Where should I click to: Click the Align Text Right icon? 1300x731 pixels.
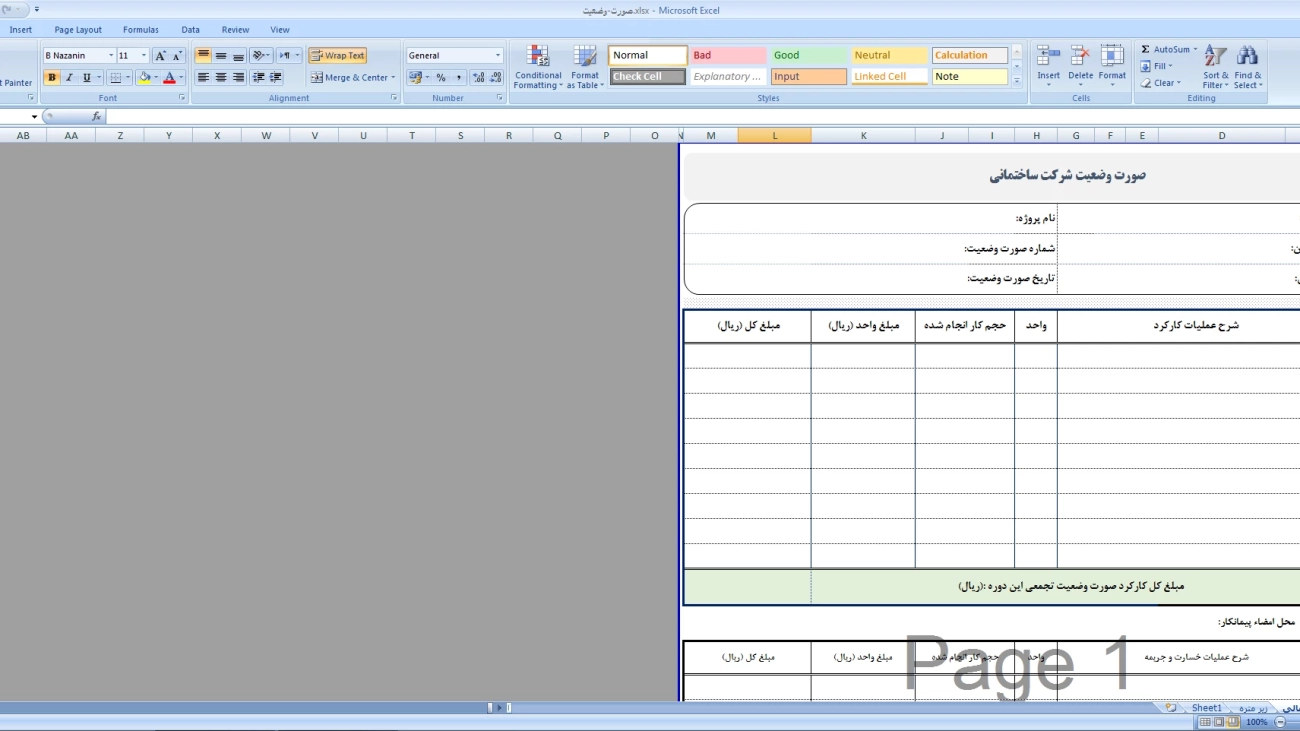click(x=238, y=77)
